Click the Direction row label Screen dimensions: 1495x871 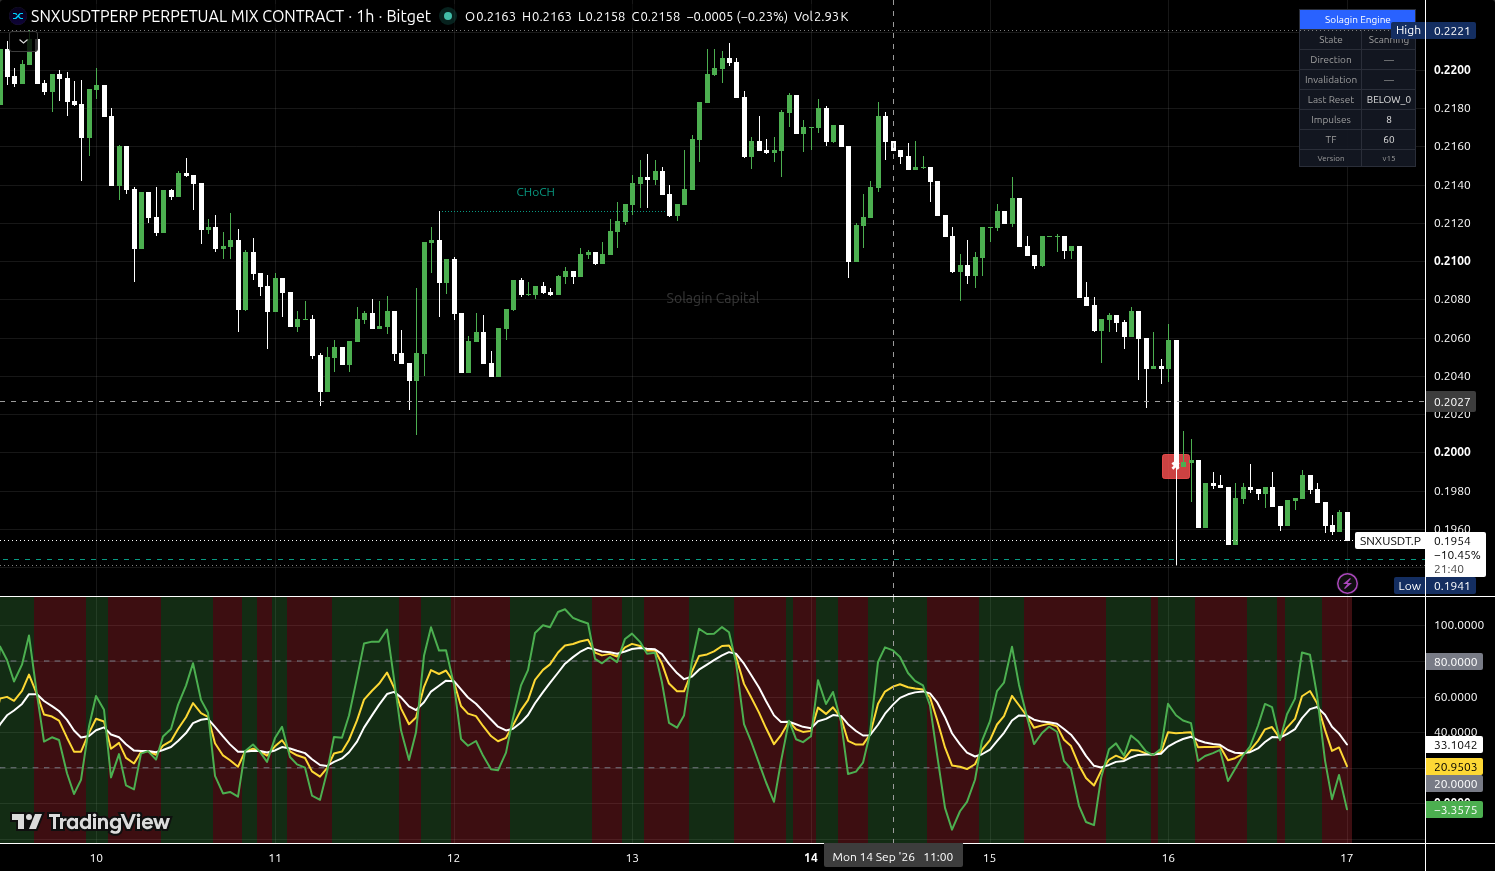coord(1330,60)
